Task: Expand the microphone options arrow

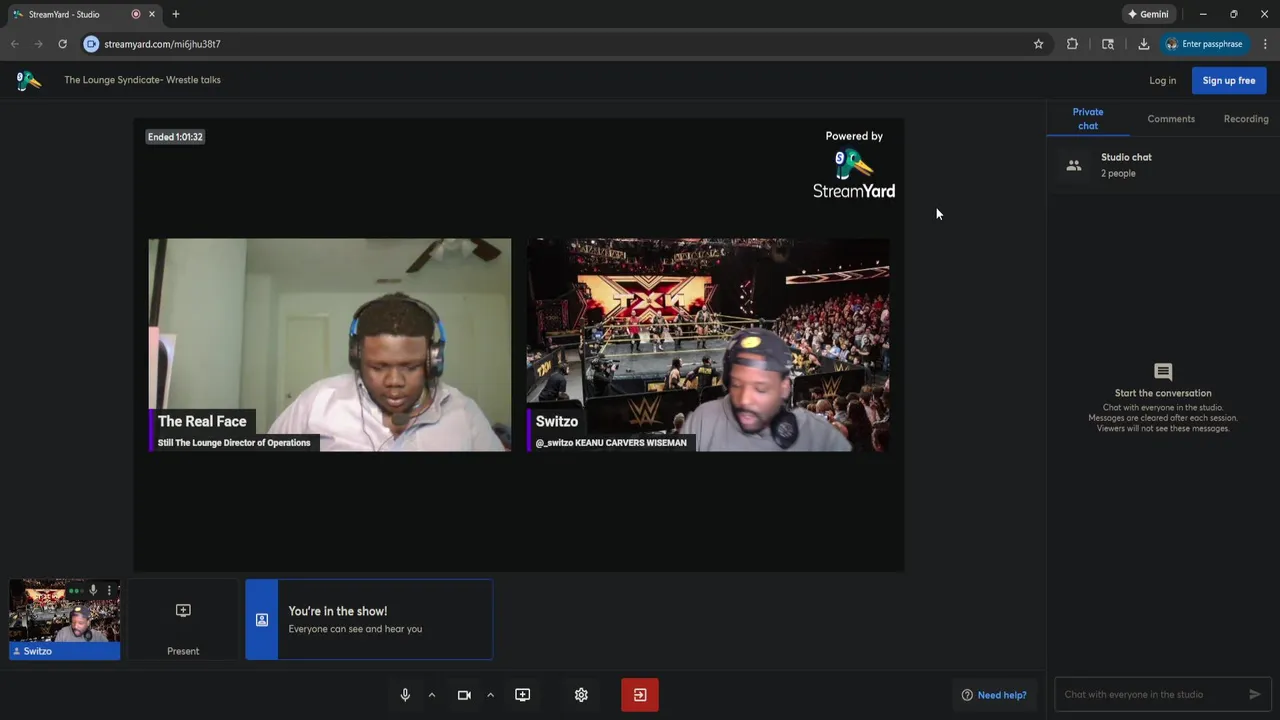Action: (432, 695)
